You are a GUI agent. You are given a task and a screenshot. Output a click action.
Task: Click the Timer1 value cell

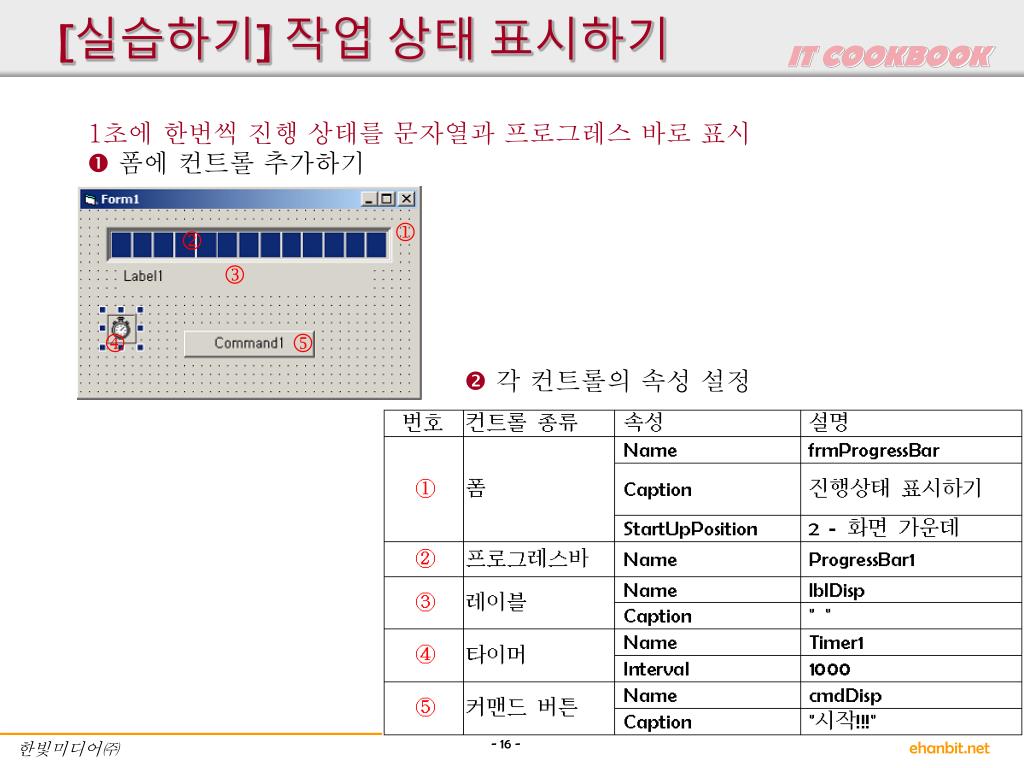point(911,643)
